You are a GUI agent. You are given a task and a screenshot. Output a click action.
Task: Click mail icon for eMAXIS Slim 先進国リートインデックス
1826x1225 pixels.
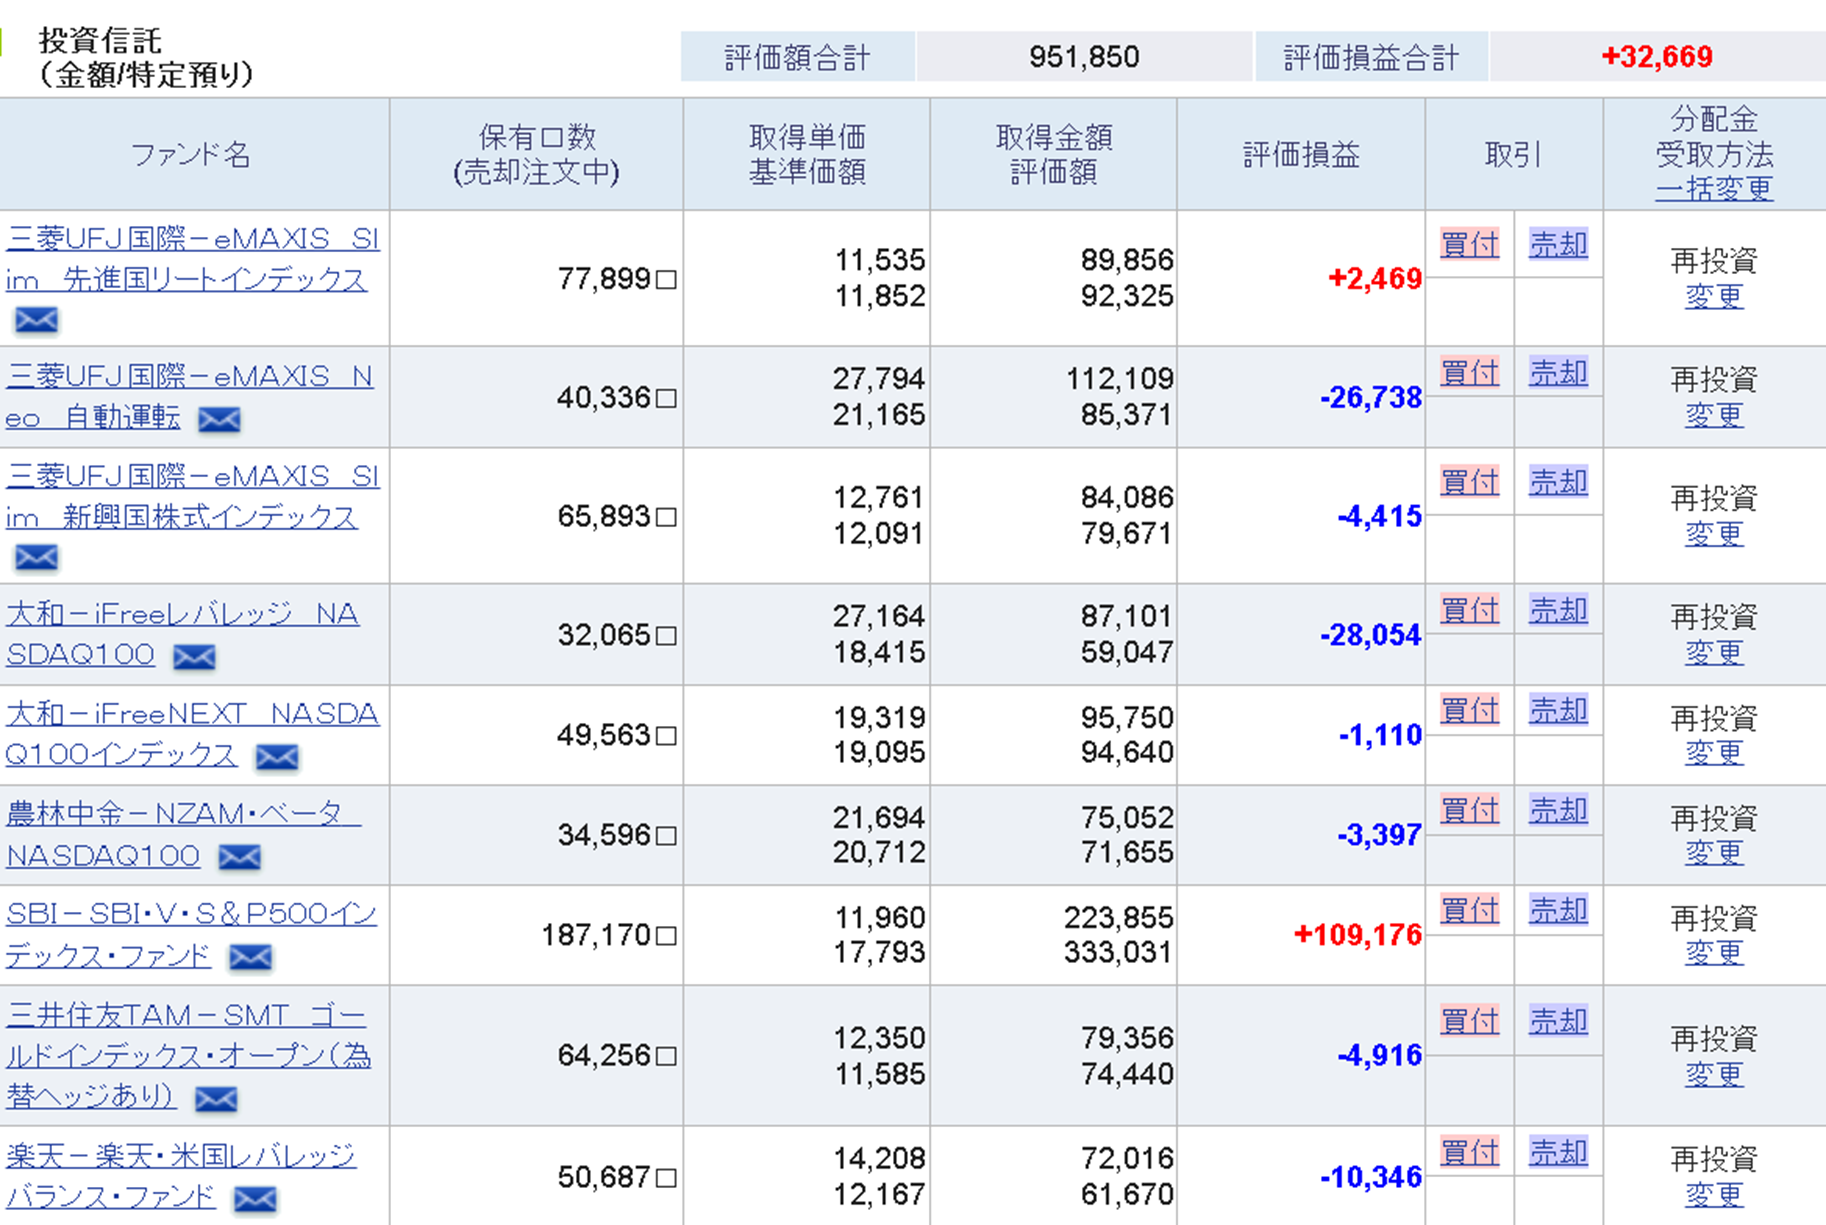pos(37,320)
